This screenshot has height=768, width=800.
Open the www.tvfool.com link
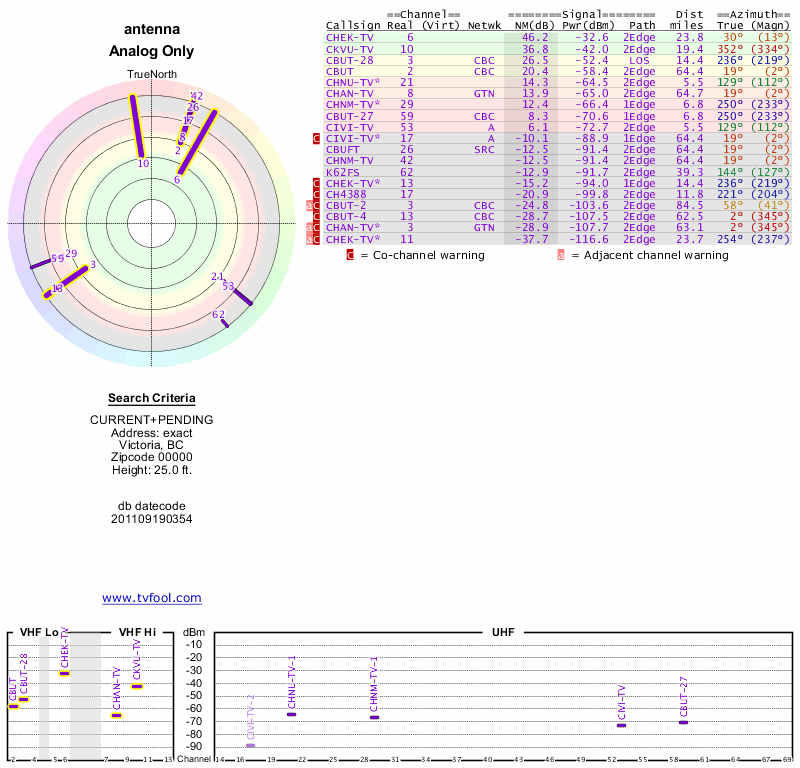tap(152, 598)
